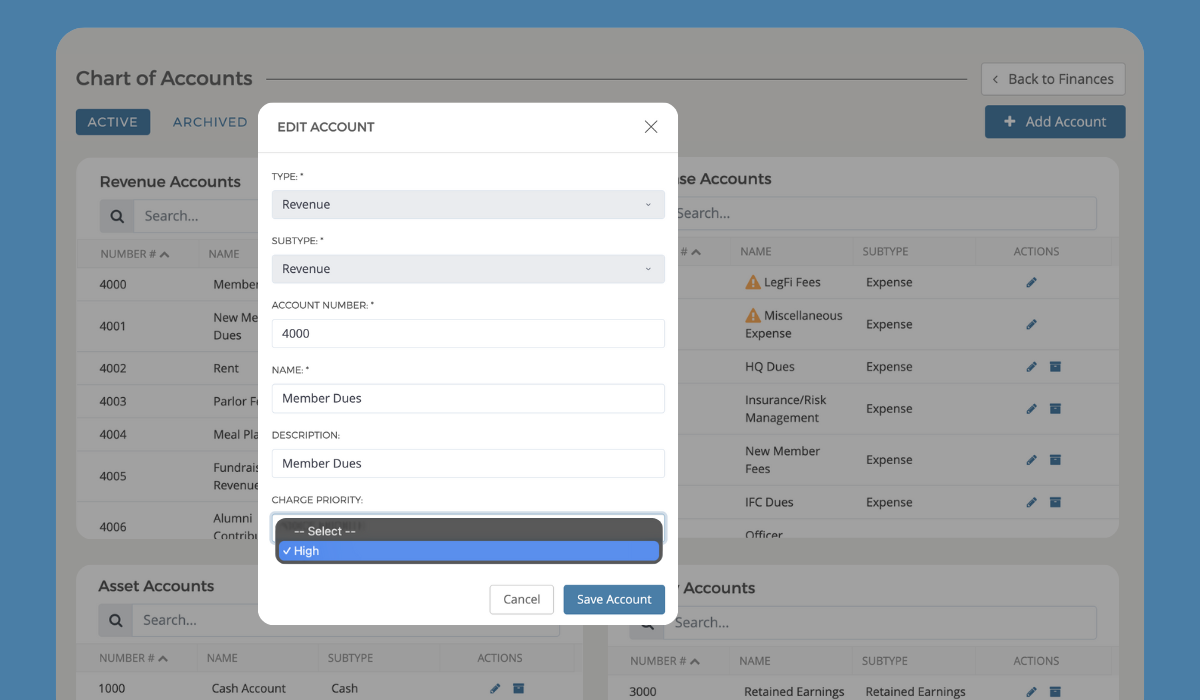Open the Subtype dropdown
Screen dimensions: 1200x700
tap(468, 268)
